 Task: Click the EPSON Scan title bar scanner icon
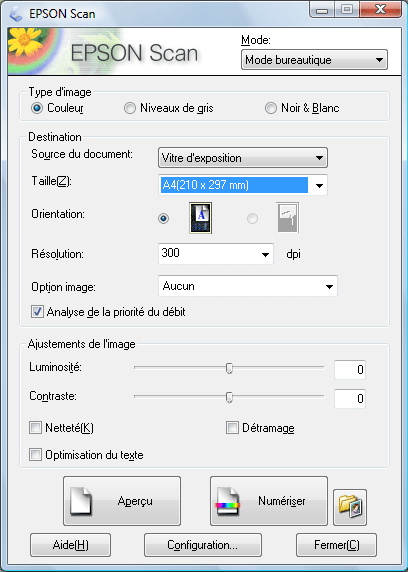16,13
